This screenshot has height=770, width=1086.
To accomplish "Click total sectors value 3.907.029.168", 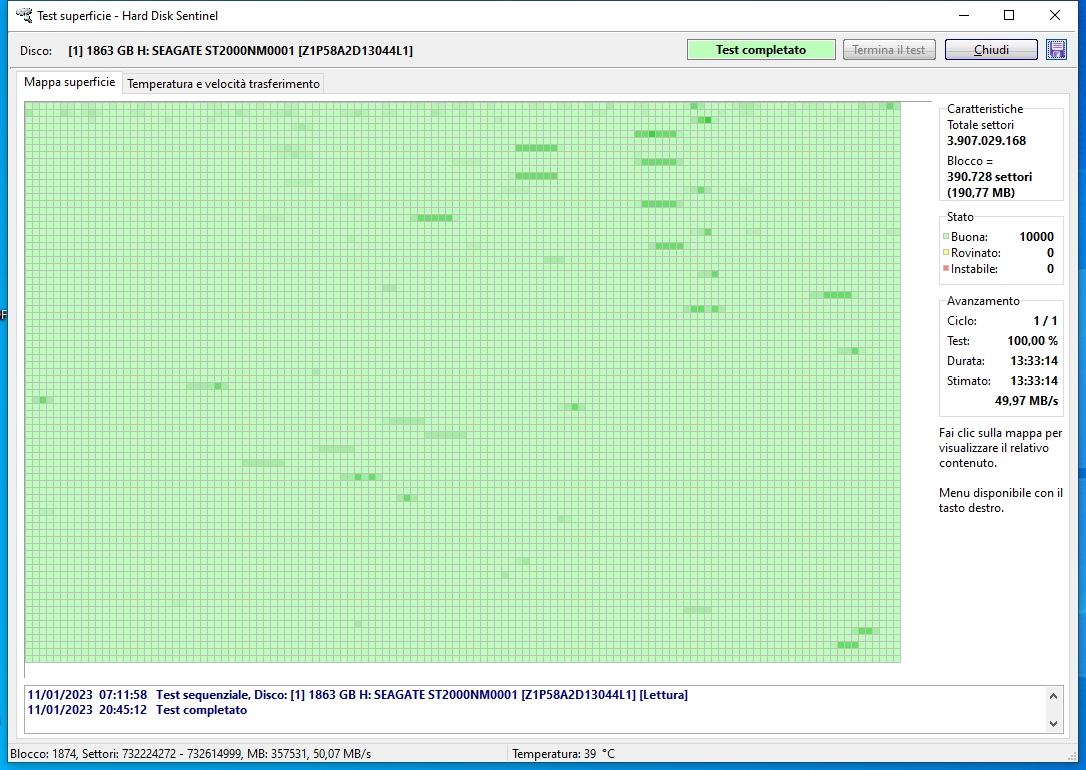I will 986,141.
